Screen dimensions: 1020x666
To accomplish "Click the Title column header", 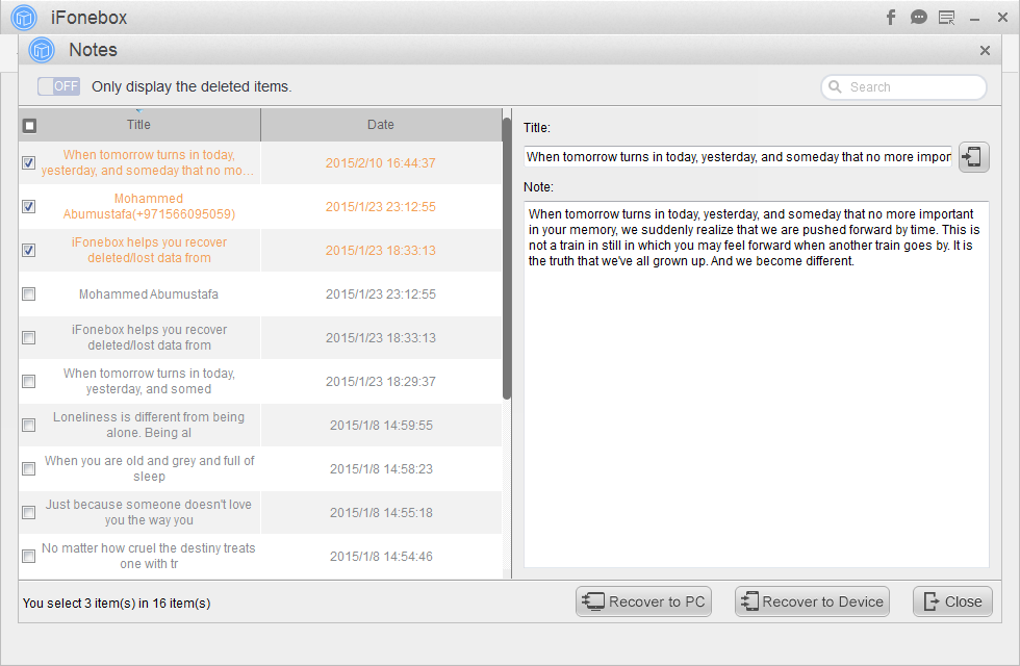I will click(x=138, y=125).
